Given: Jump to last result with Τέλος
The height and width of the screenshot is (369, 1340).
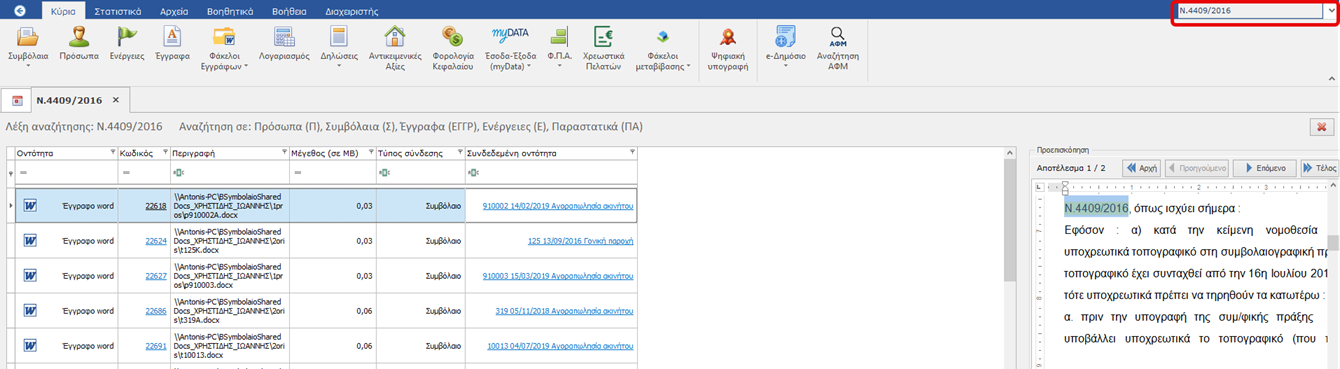Looking at the screenshot, I should (1319, 168).
